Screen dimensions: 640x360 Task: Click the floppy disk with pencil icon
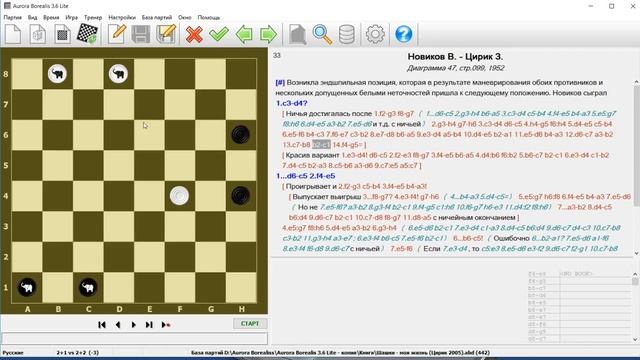click(x=166, y=34)
